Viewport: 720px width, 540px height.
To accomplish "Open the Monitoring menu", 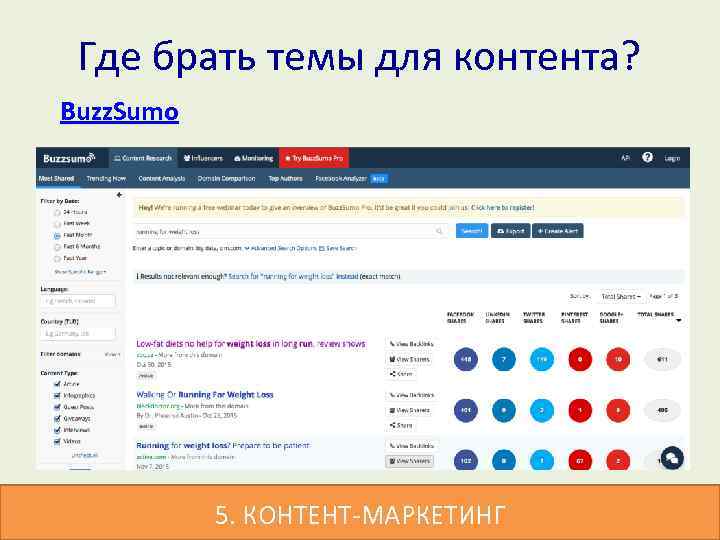I will 253,158.
